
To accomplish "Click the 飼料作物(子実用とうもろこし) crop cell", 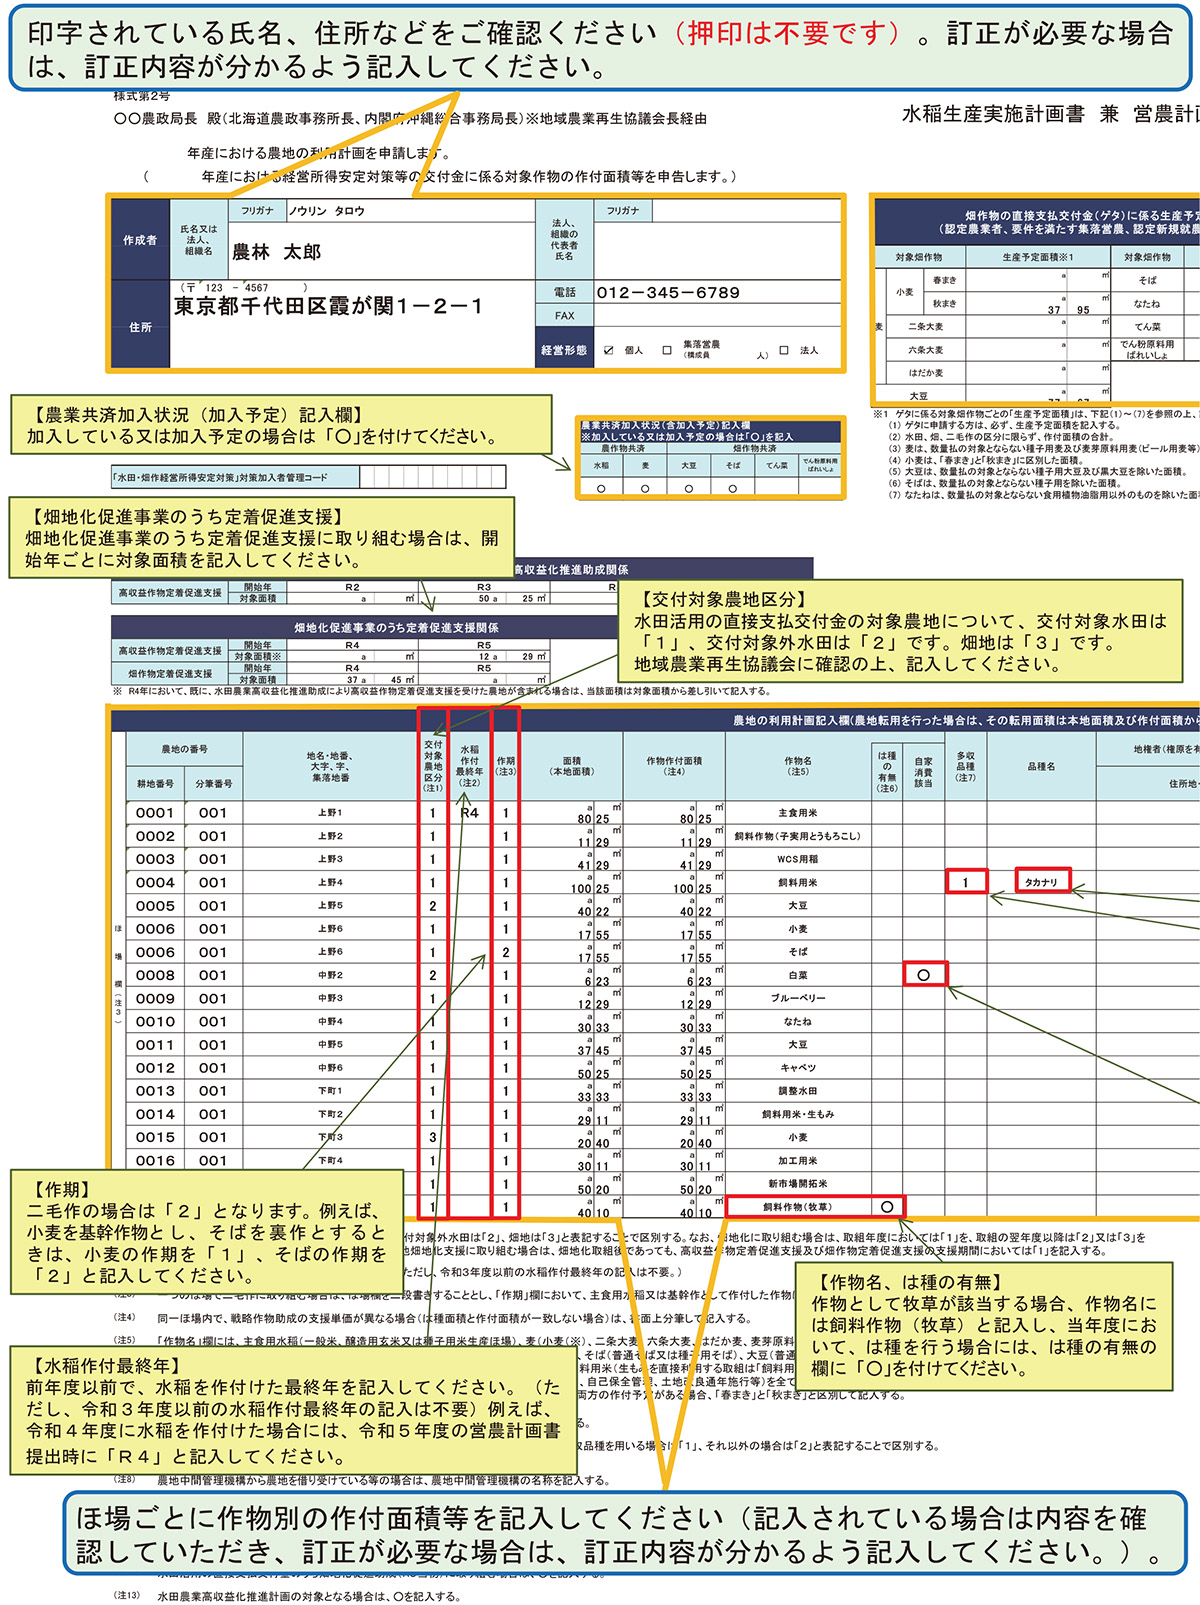I will [x=797, y=836].
